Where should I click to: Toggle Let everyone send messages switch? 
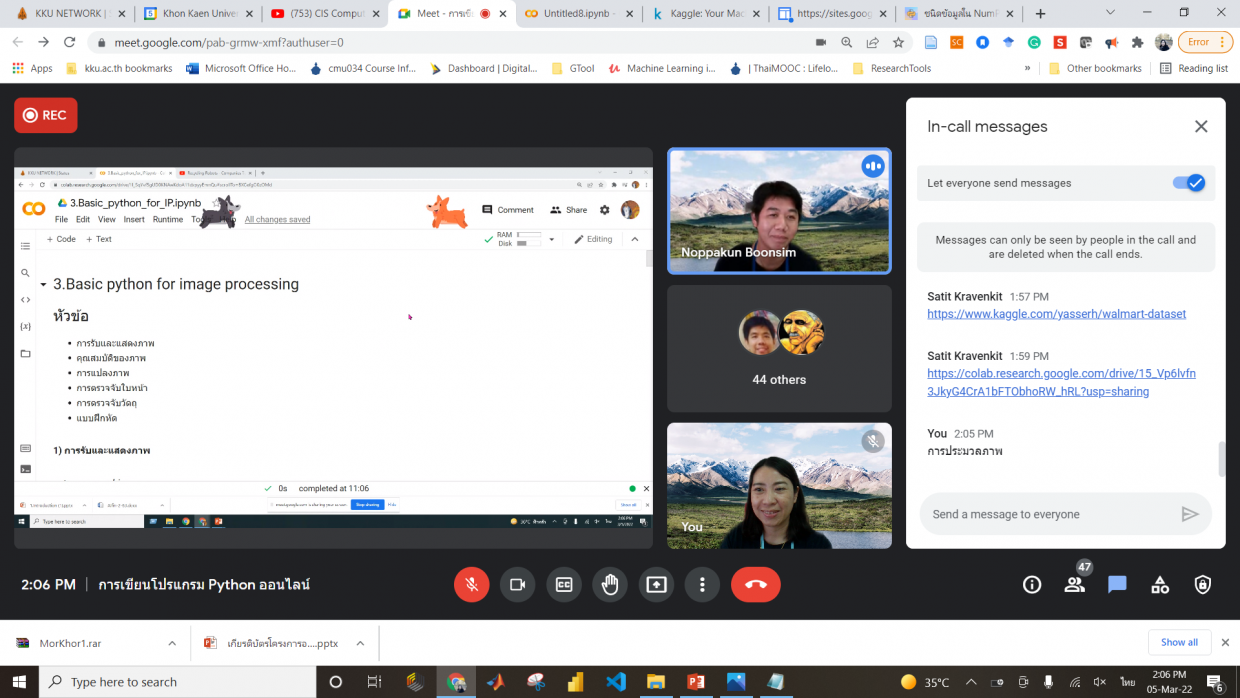click(x=1189, y=183)
